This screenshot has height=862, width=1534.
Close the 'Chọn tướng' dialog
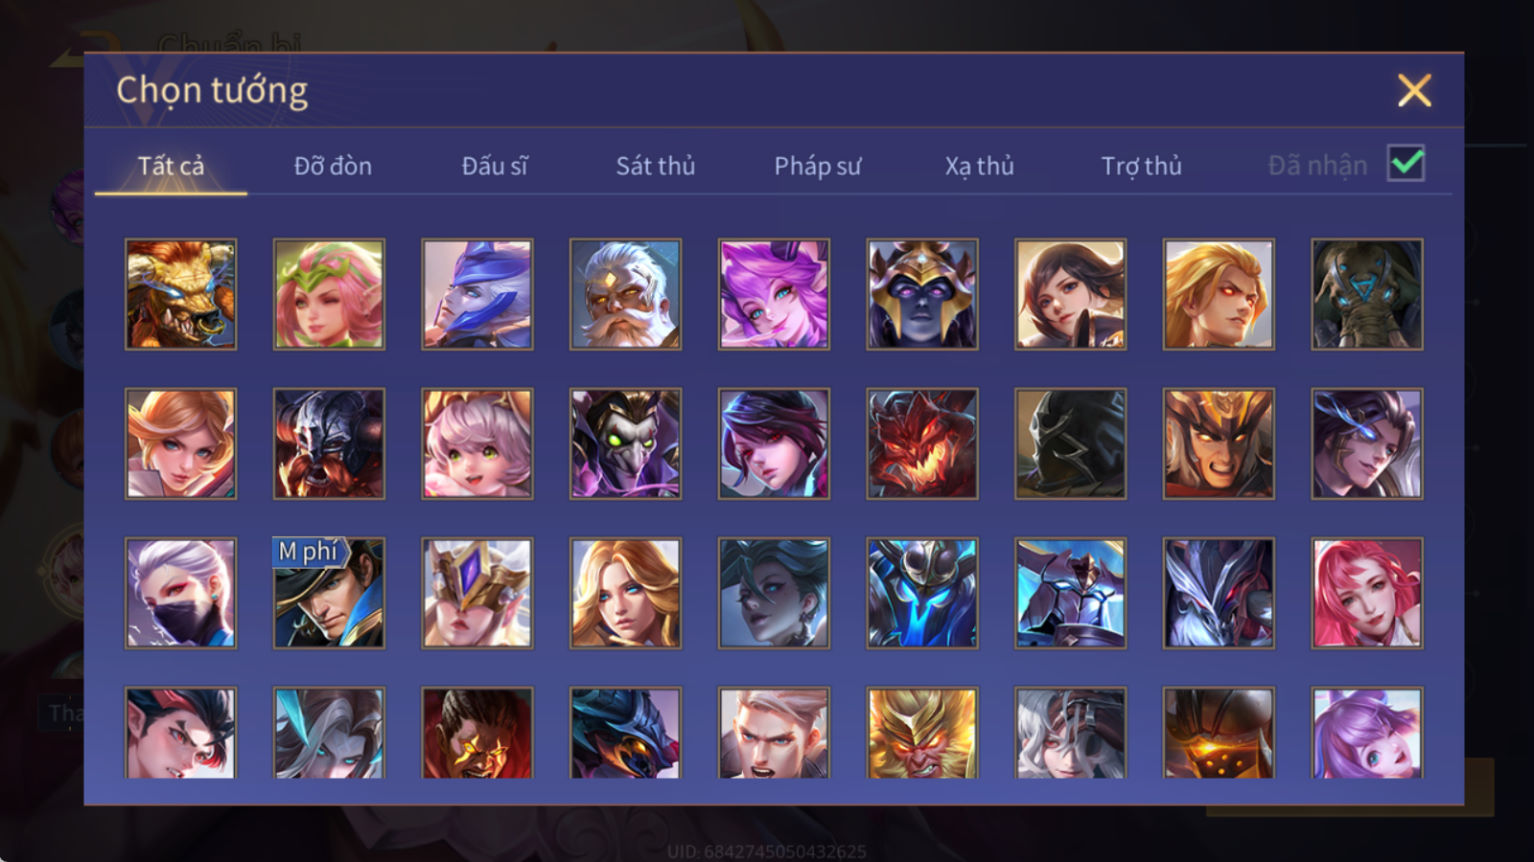1414,91
